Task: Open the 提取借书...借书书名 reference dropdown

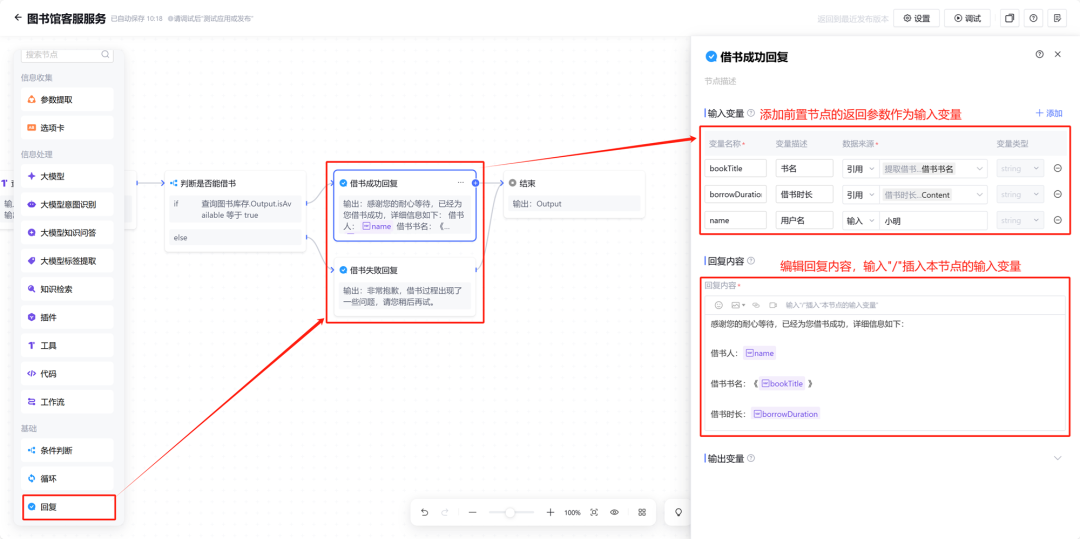Action: (x=933, y=168)
